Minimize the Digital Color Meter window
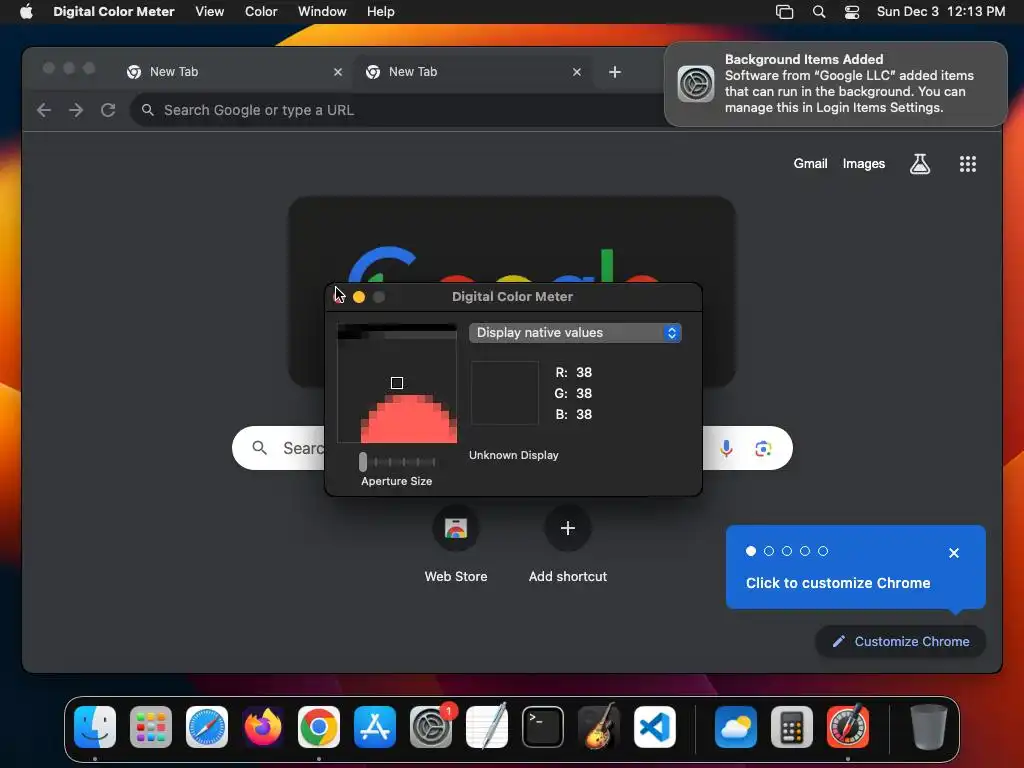 359,297
